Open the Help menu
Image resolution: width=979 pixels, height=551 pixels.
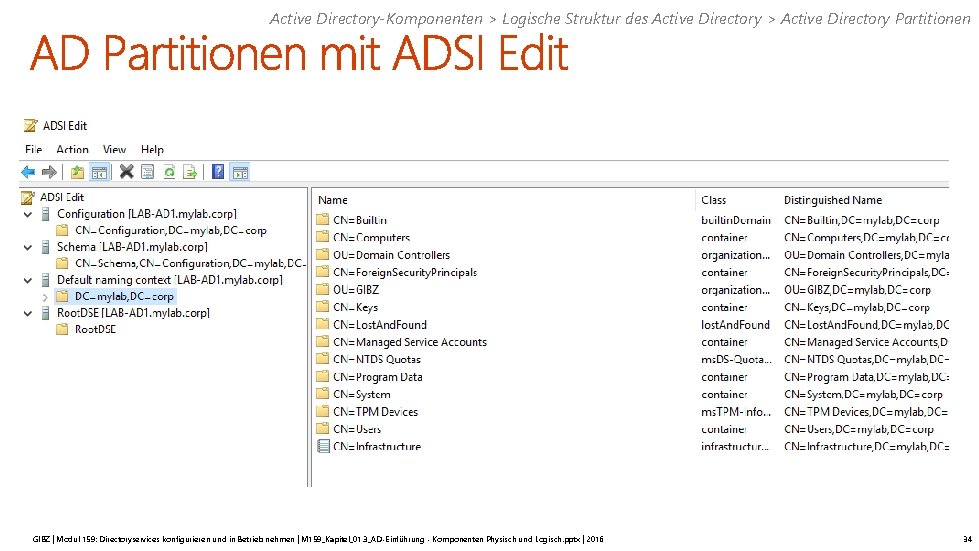click(x=152, y=150)
